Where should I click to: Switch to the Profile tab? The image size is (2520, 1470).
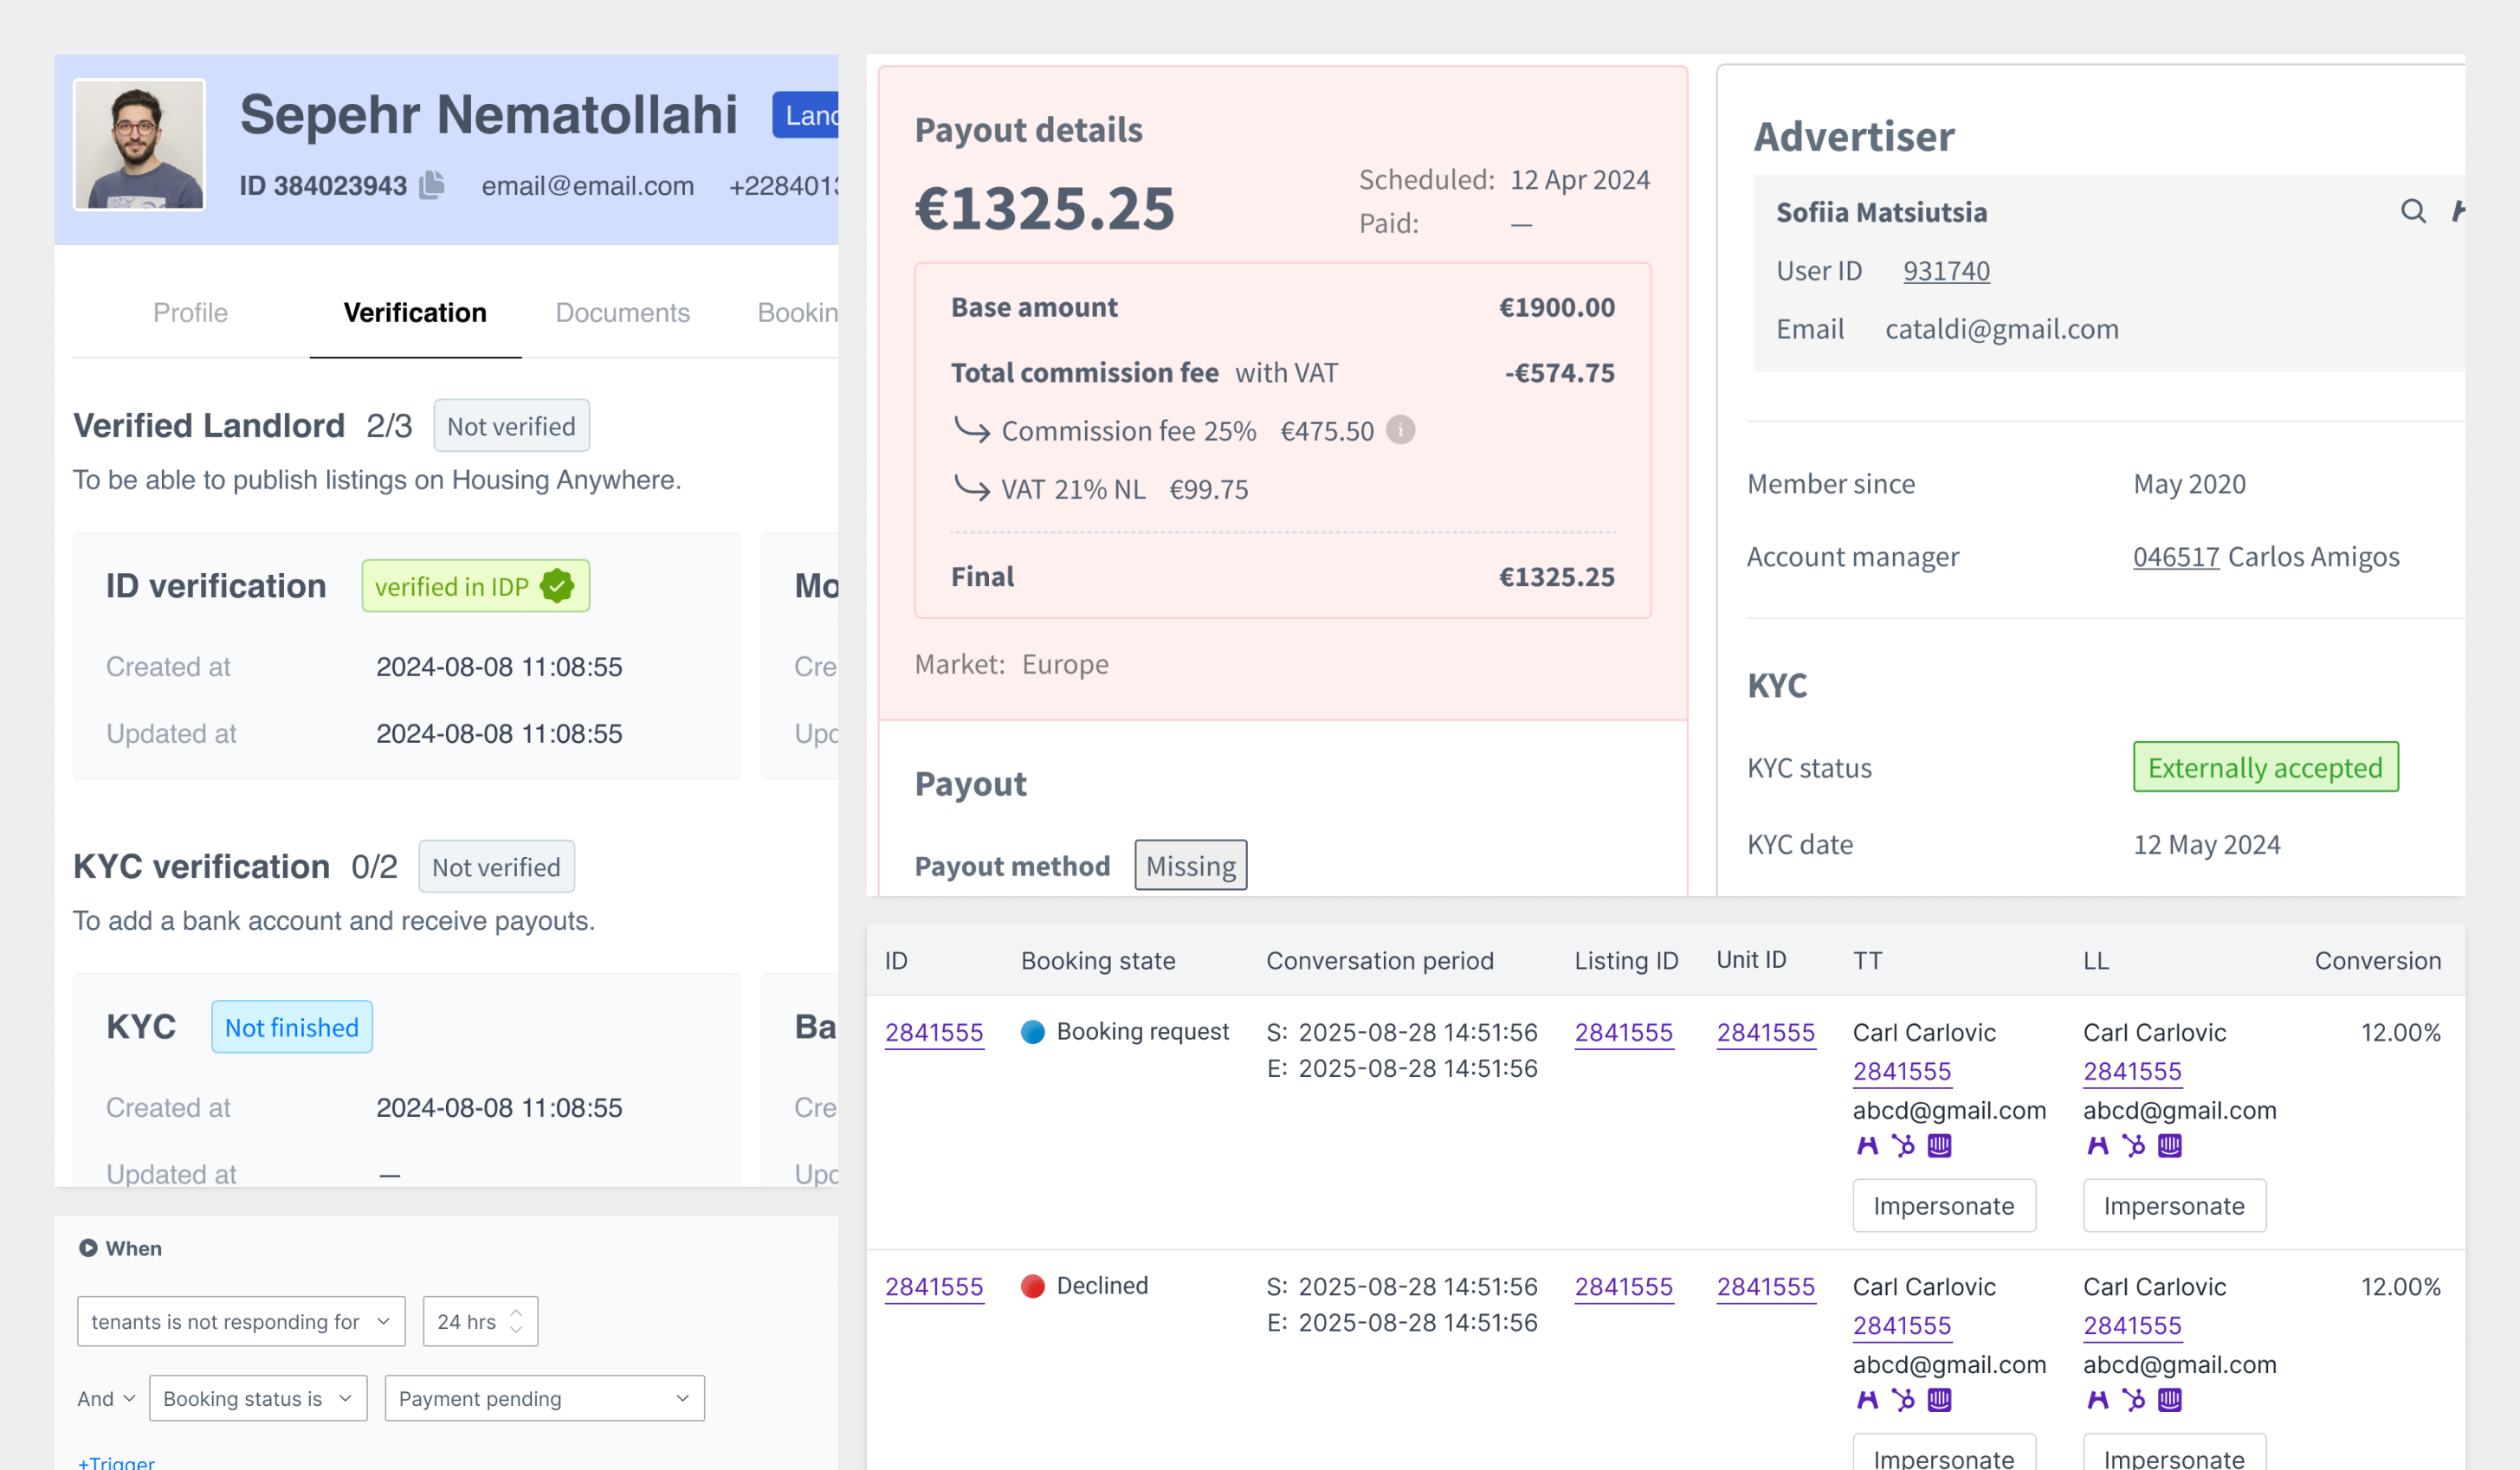pos(190,313)
